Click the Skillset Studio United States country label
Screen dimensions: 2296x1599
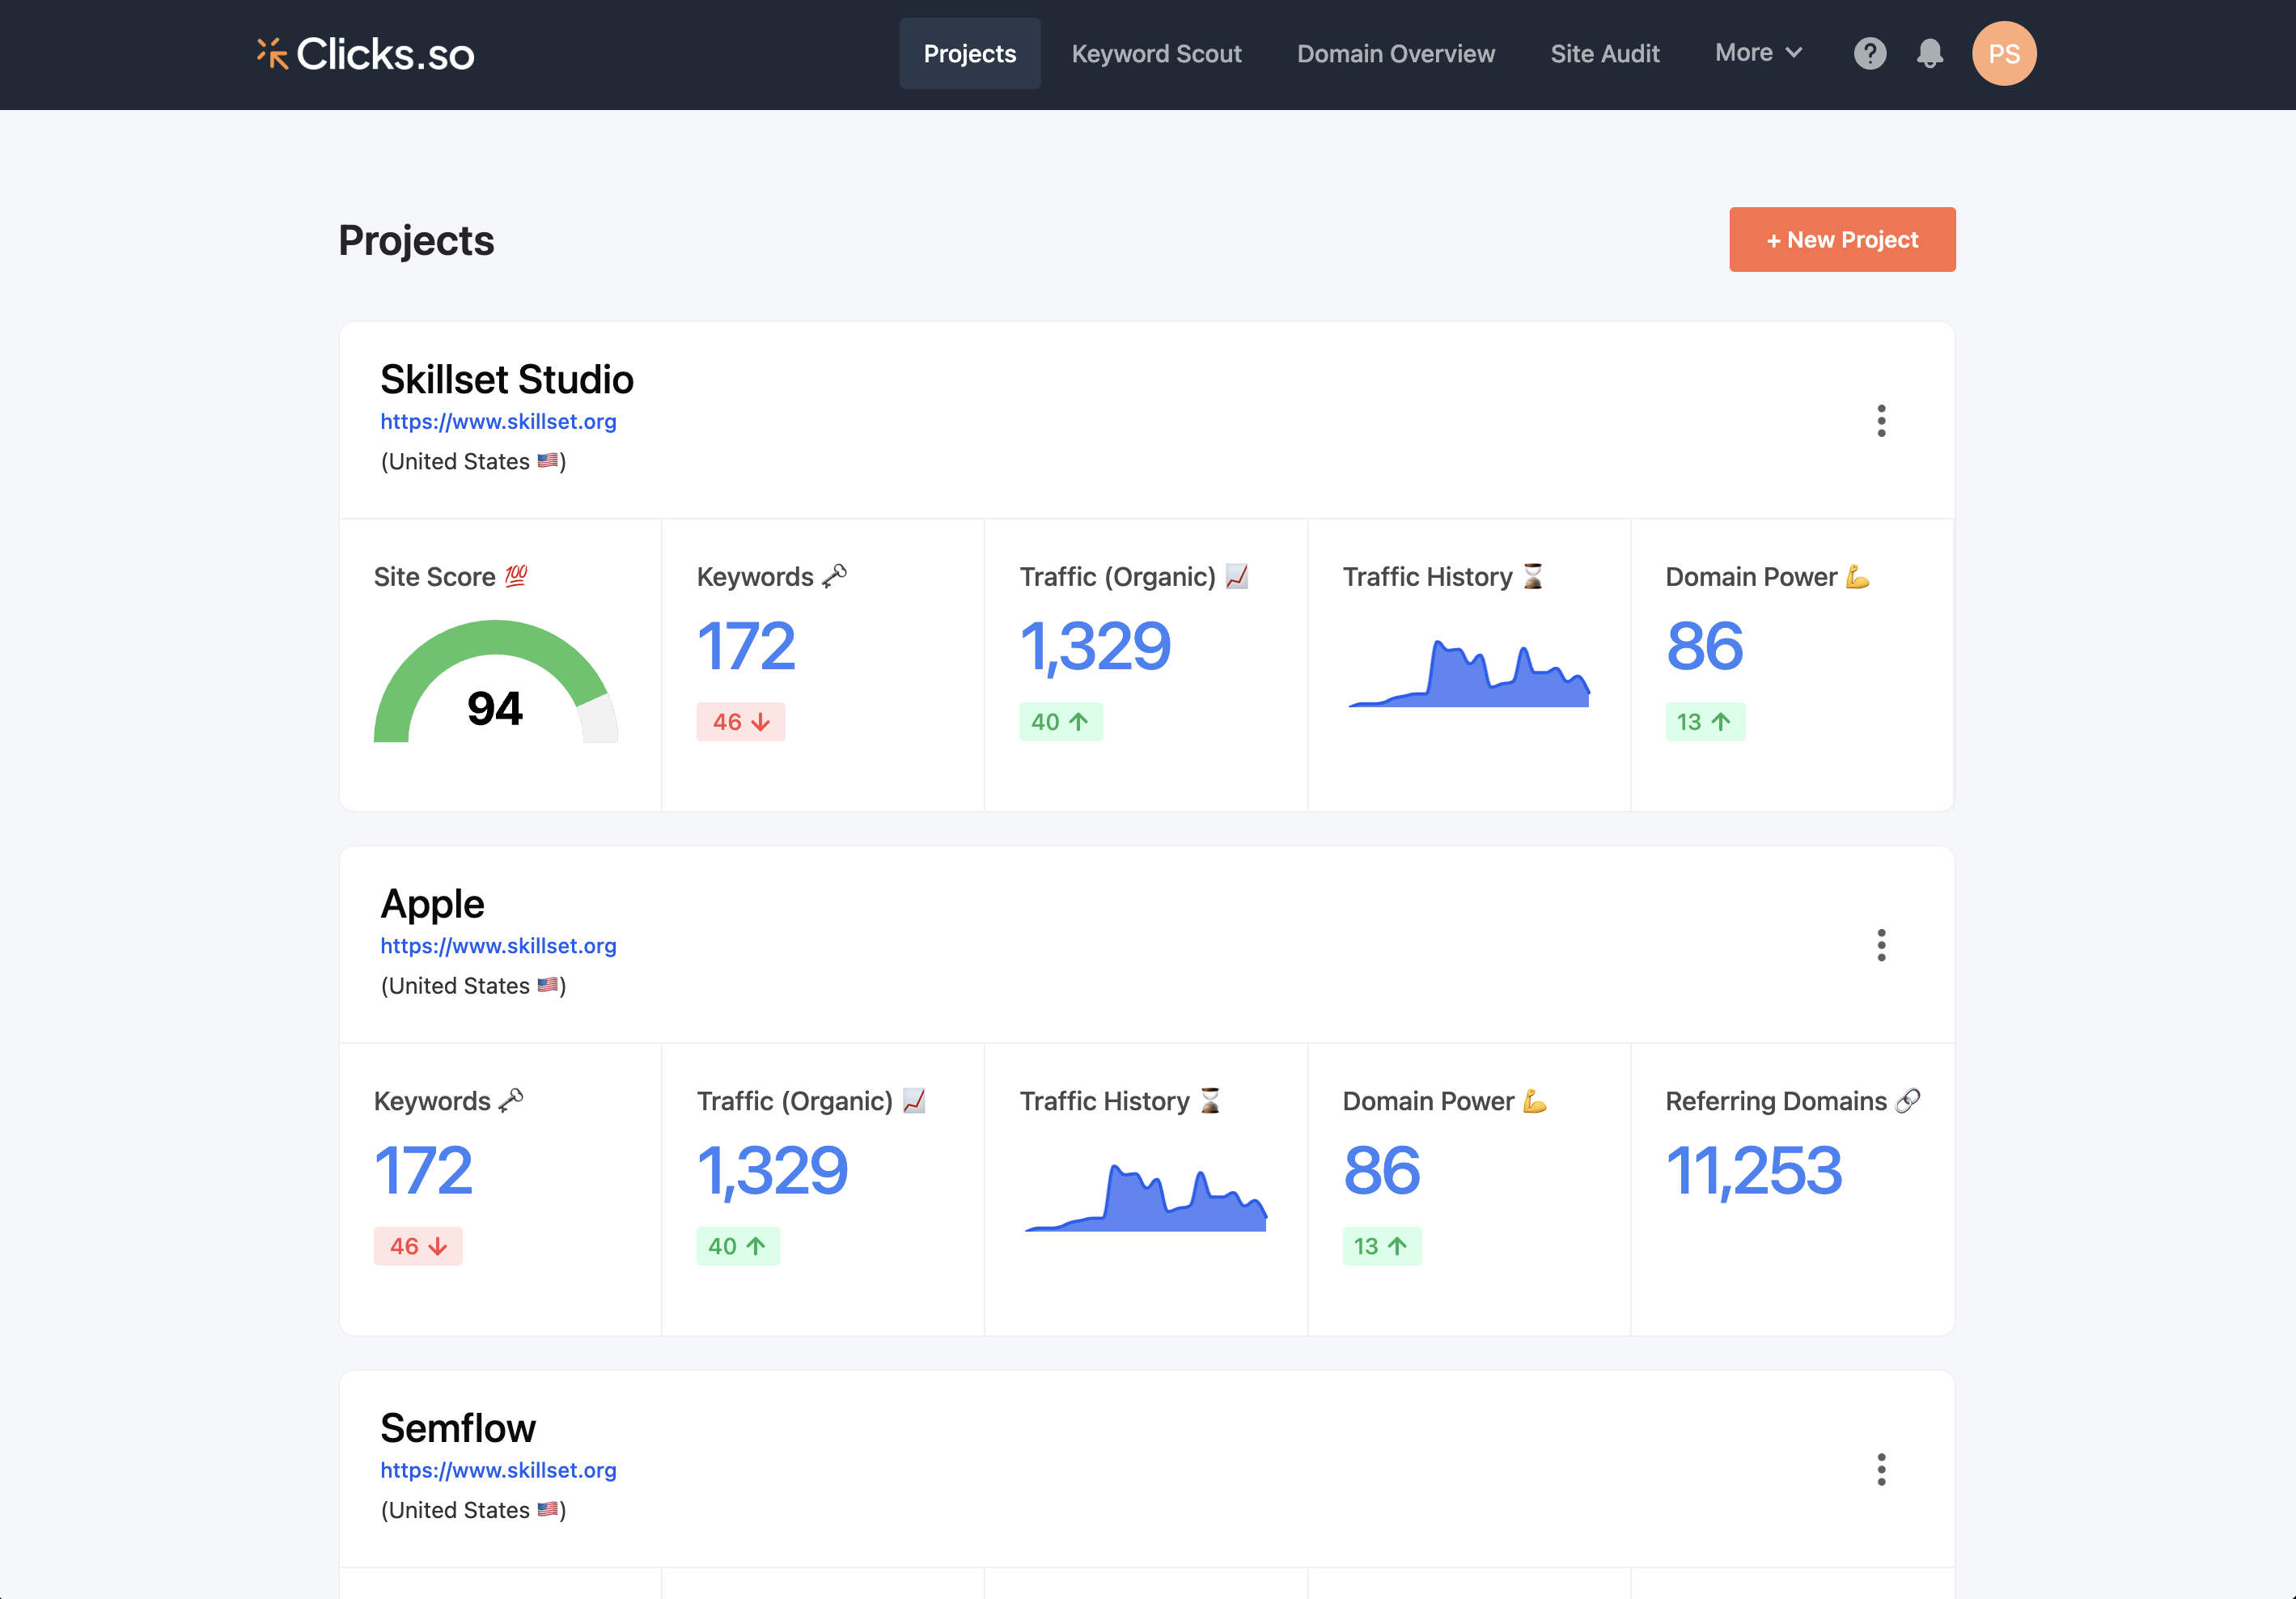[x=473, y=461]
